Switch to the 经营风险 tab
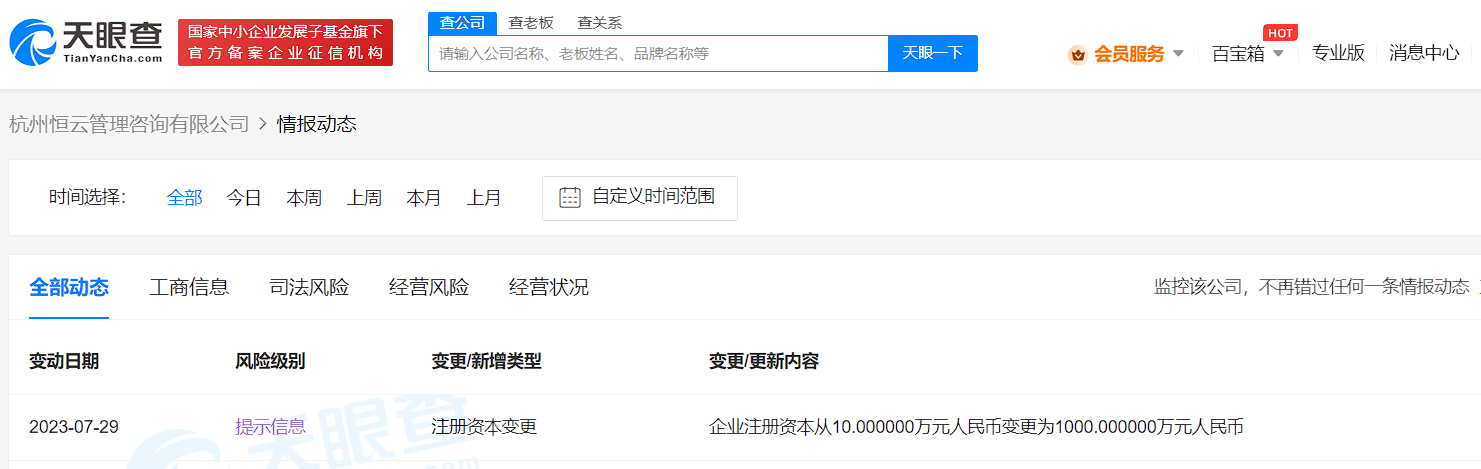 click(x=429, y=288)
